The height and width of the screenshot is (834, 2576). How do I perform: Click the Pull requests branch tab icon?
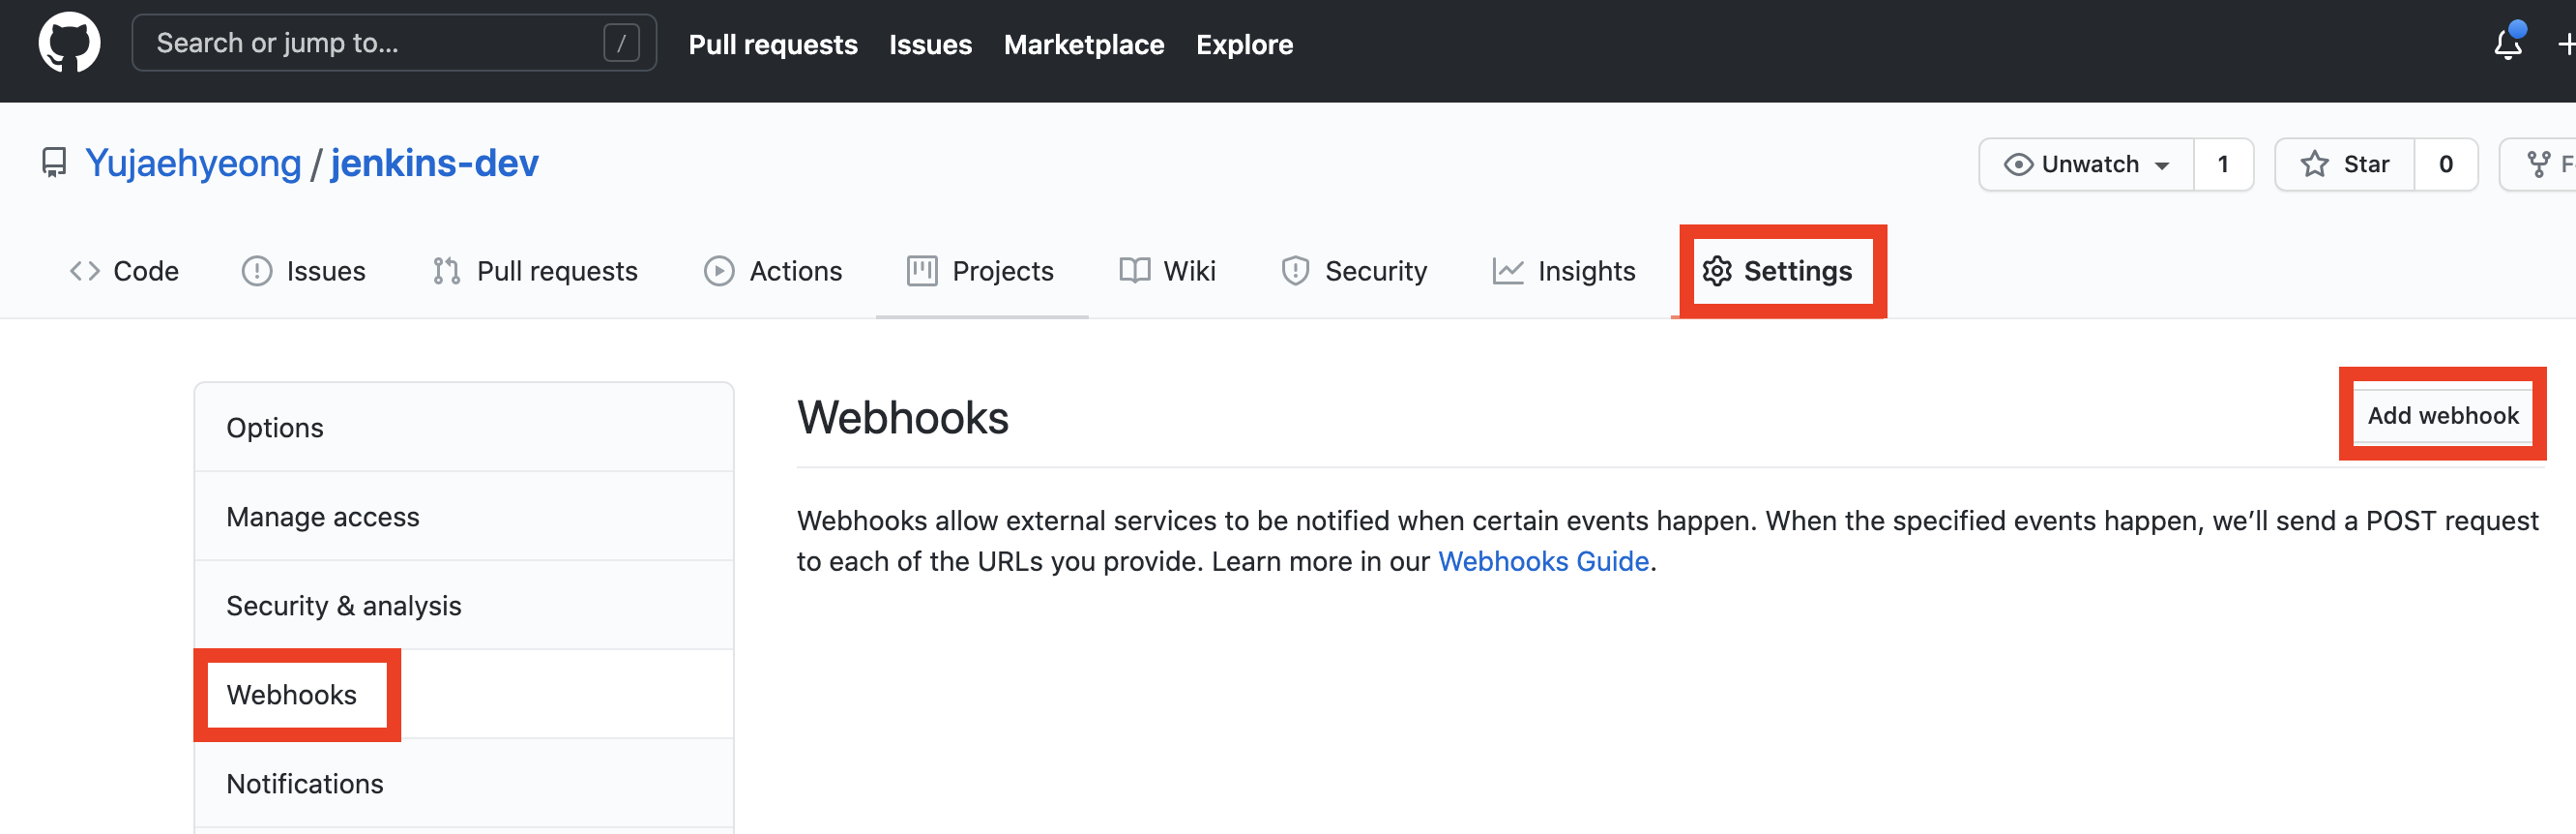(x=446, y=271)
